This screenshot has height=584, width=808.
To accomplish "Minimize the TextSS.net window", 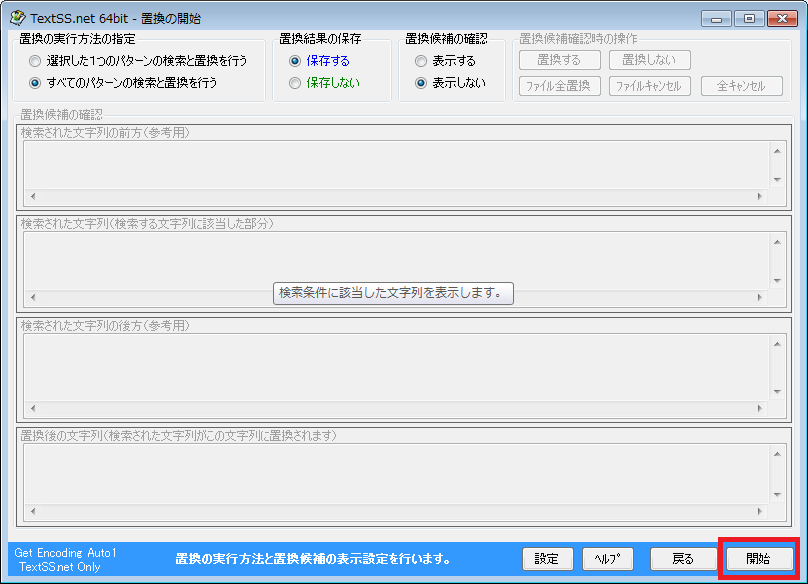I will coord(716,19).
